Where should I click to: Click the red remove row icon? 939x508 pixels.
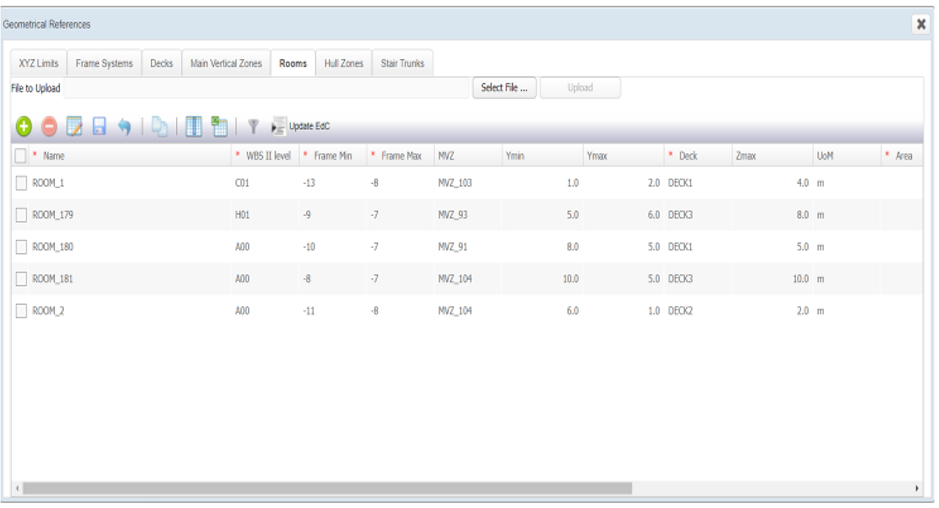coord(49,126)
